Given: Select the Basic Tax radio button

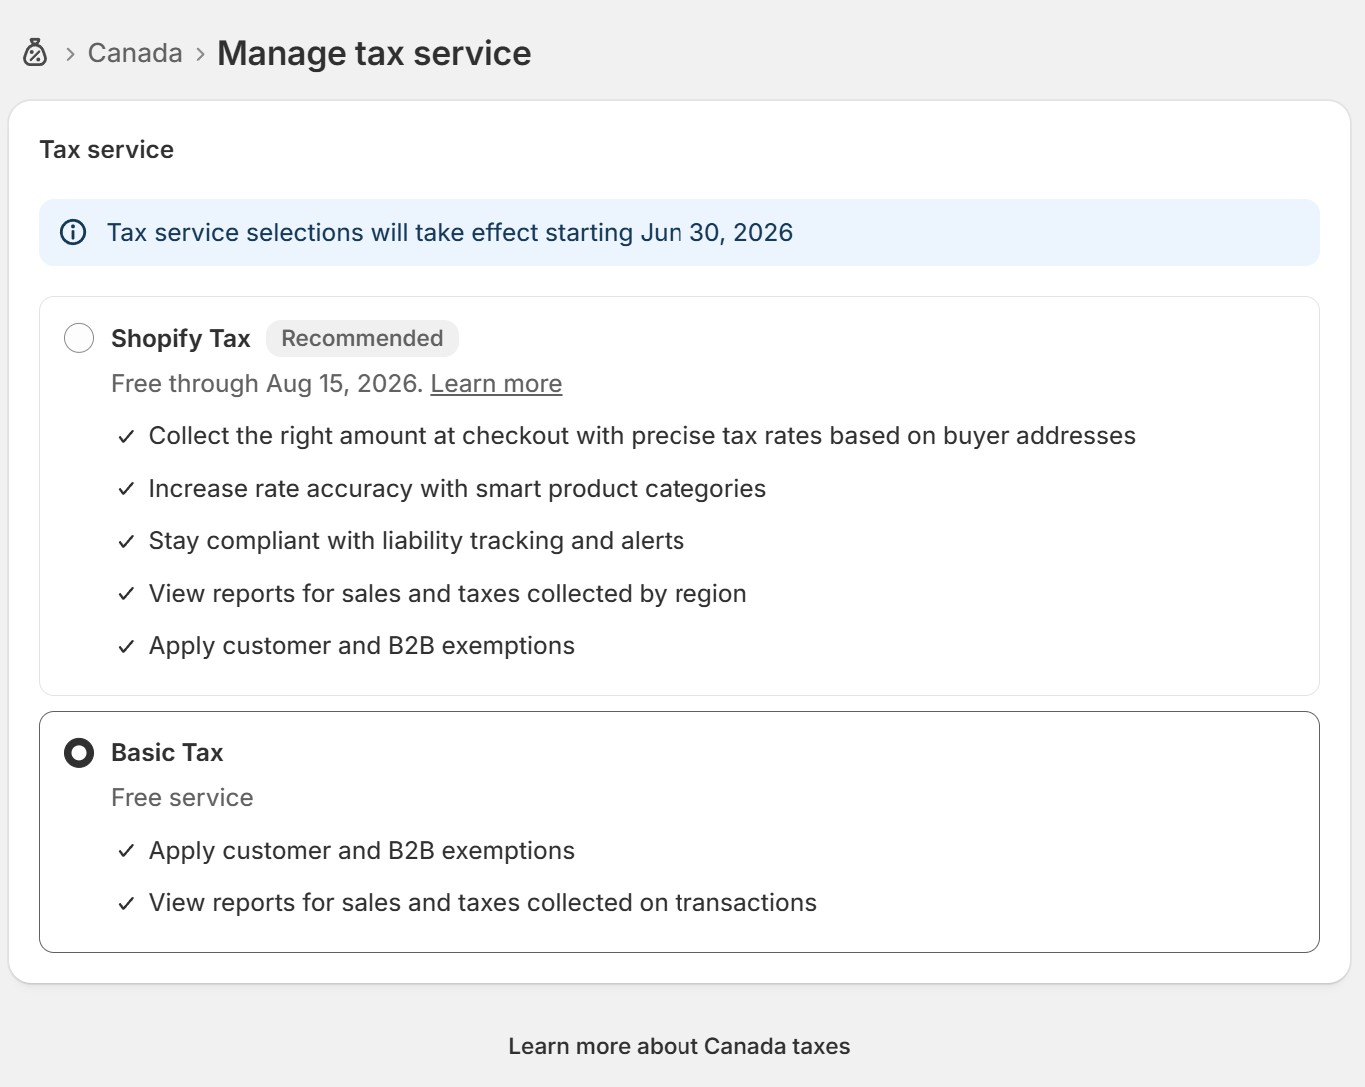Looking at the screenshot, I should 79,752.
